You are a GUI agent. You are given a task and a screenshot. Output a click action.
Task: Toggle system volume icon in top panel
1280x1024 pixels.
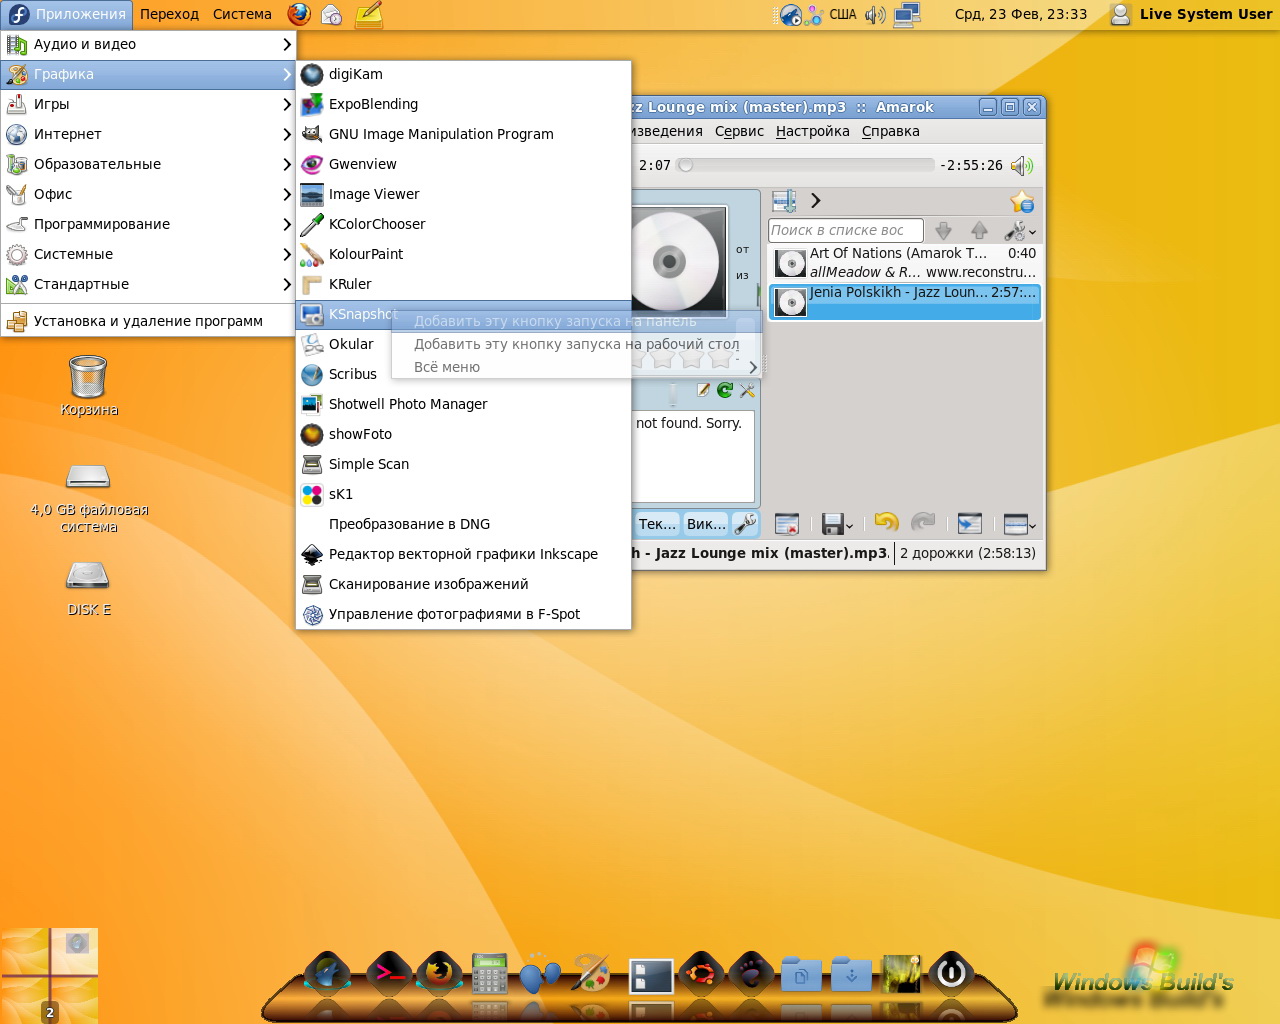pyautogui.click(x=875, y=14)
